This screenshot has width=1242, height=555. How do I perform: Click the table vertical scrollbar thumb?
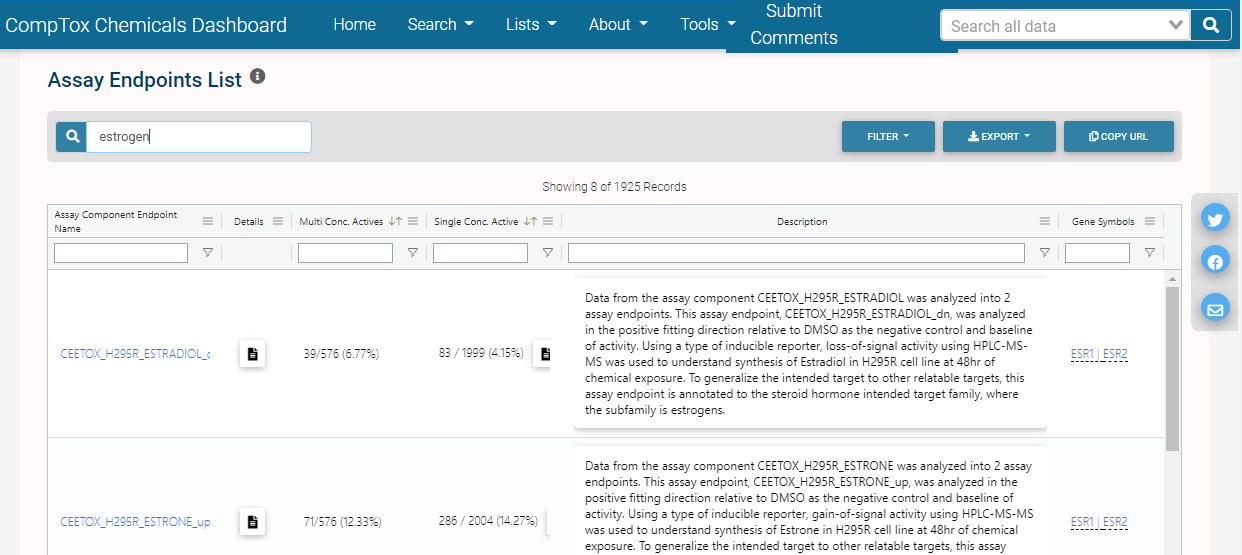click(x=1173, y=367)
